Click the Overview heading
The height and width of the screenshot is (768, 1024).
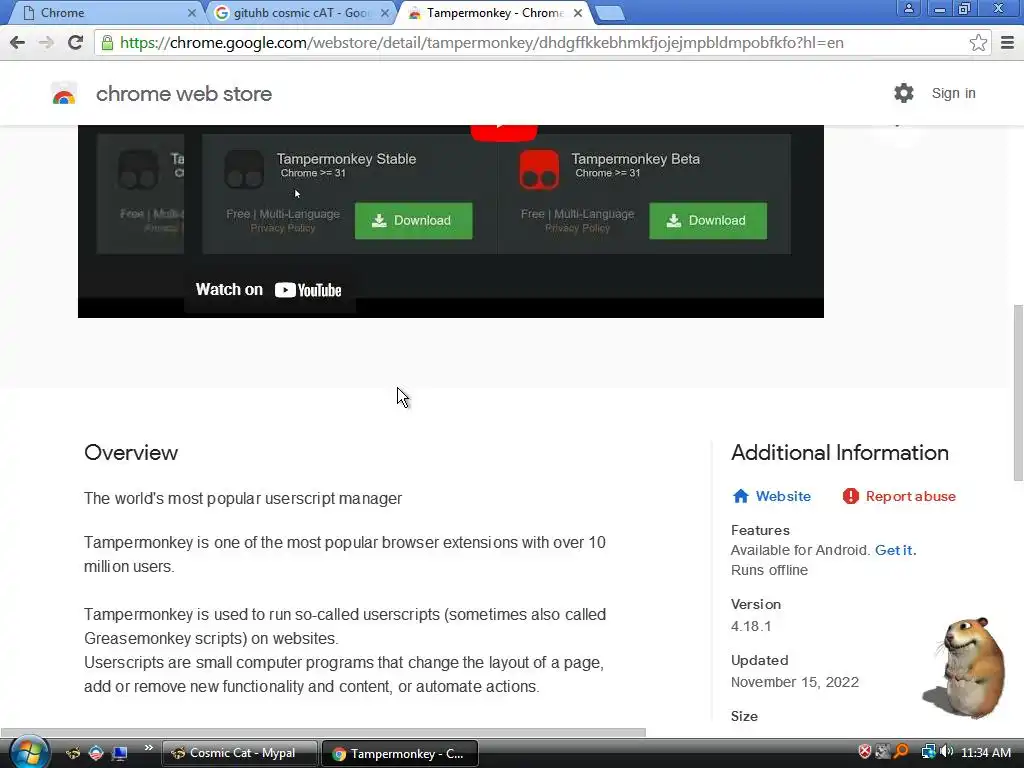(x=131, y=453)
